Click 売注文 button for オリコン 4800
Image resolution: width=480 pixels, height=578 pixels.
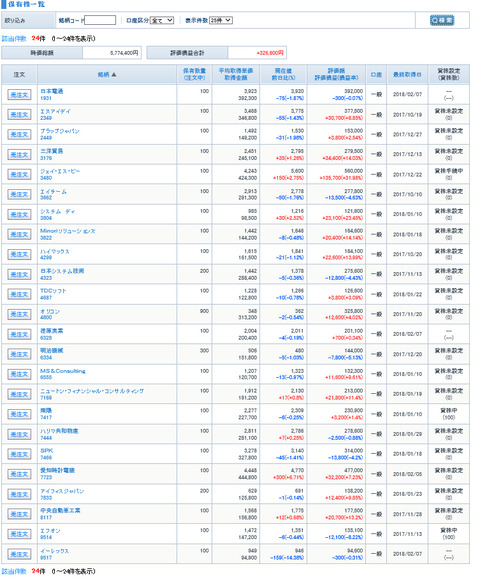tap(19, 314)
